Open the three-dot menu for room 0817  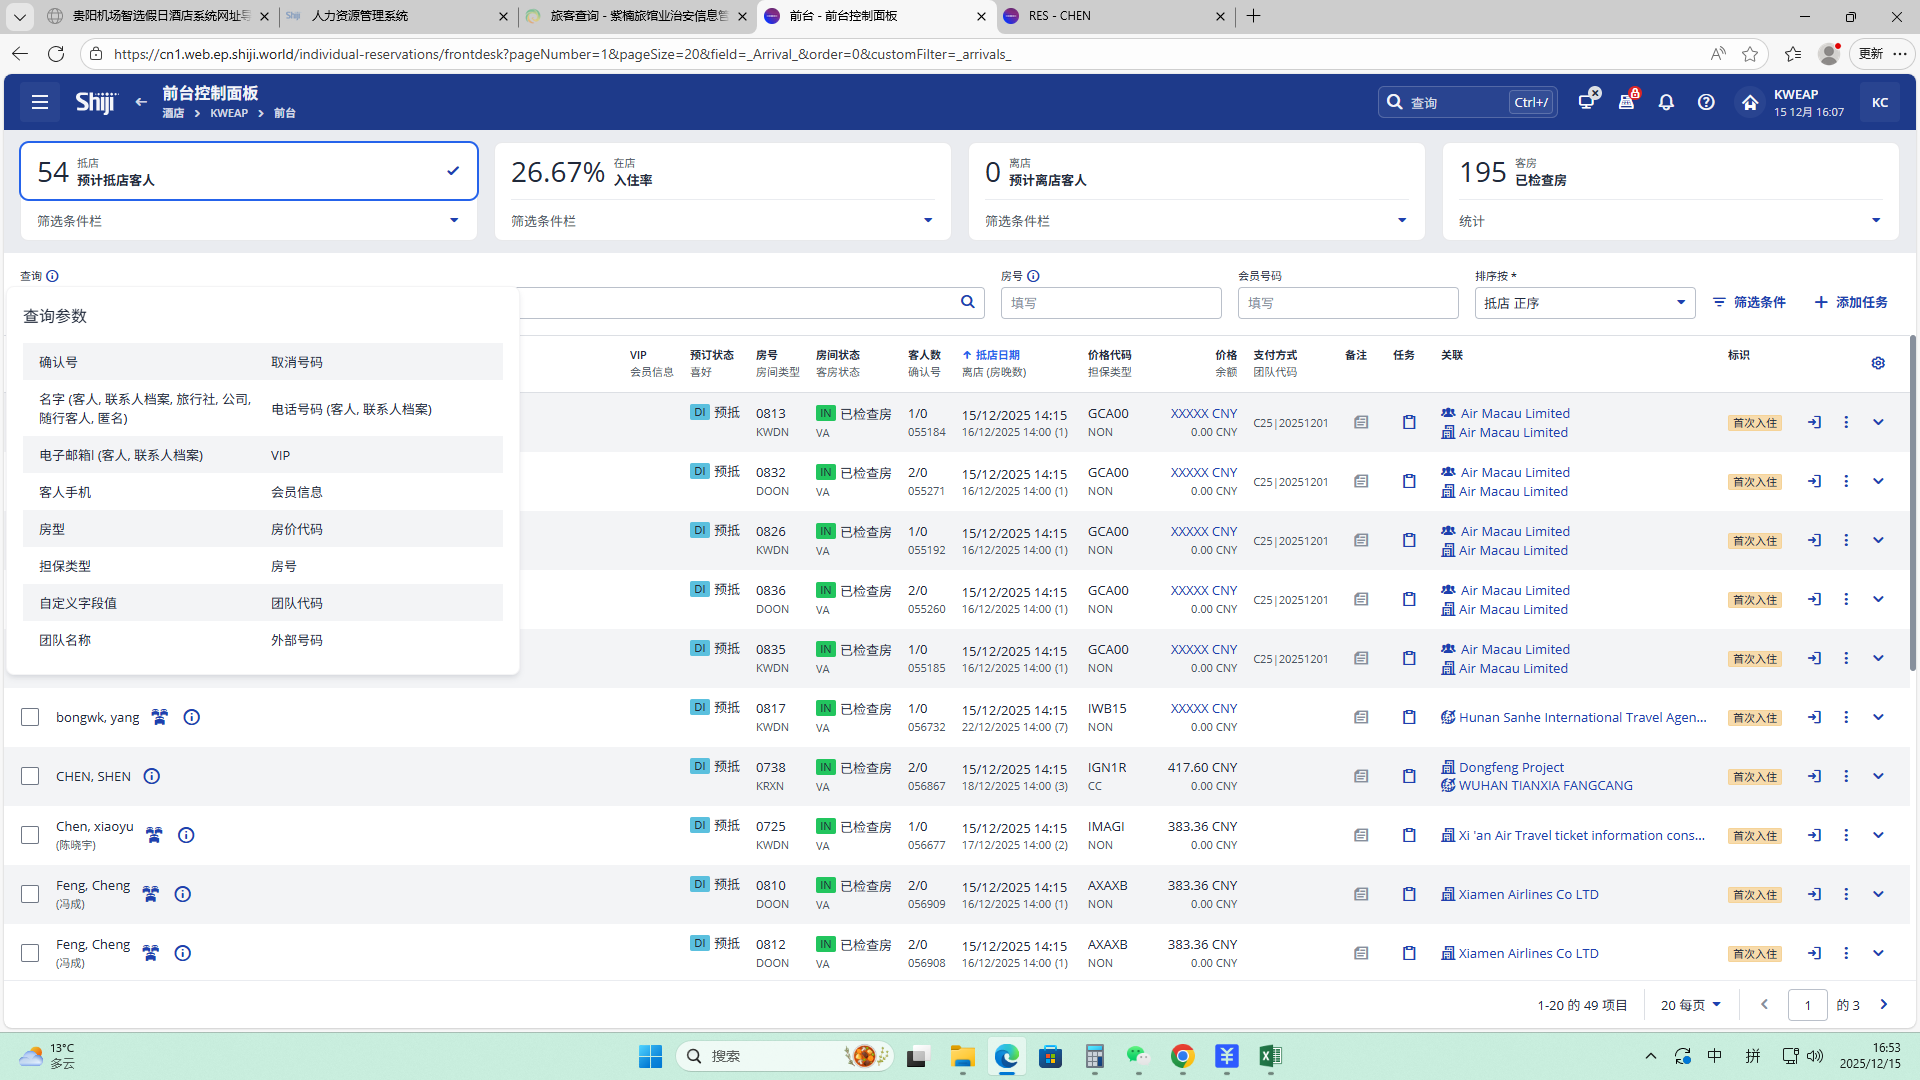[1846, 717]
